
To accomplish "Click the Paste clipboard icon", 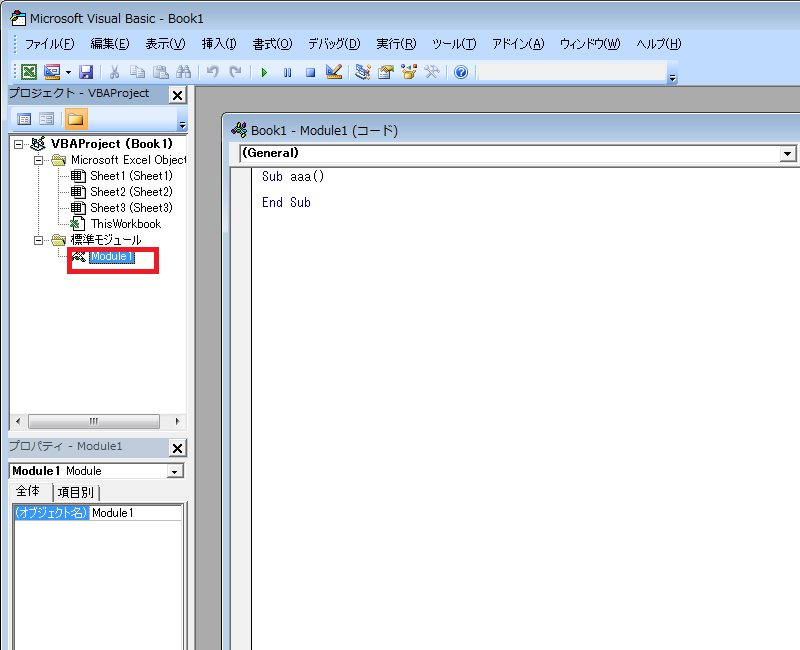I will pos(161,72).
